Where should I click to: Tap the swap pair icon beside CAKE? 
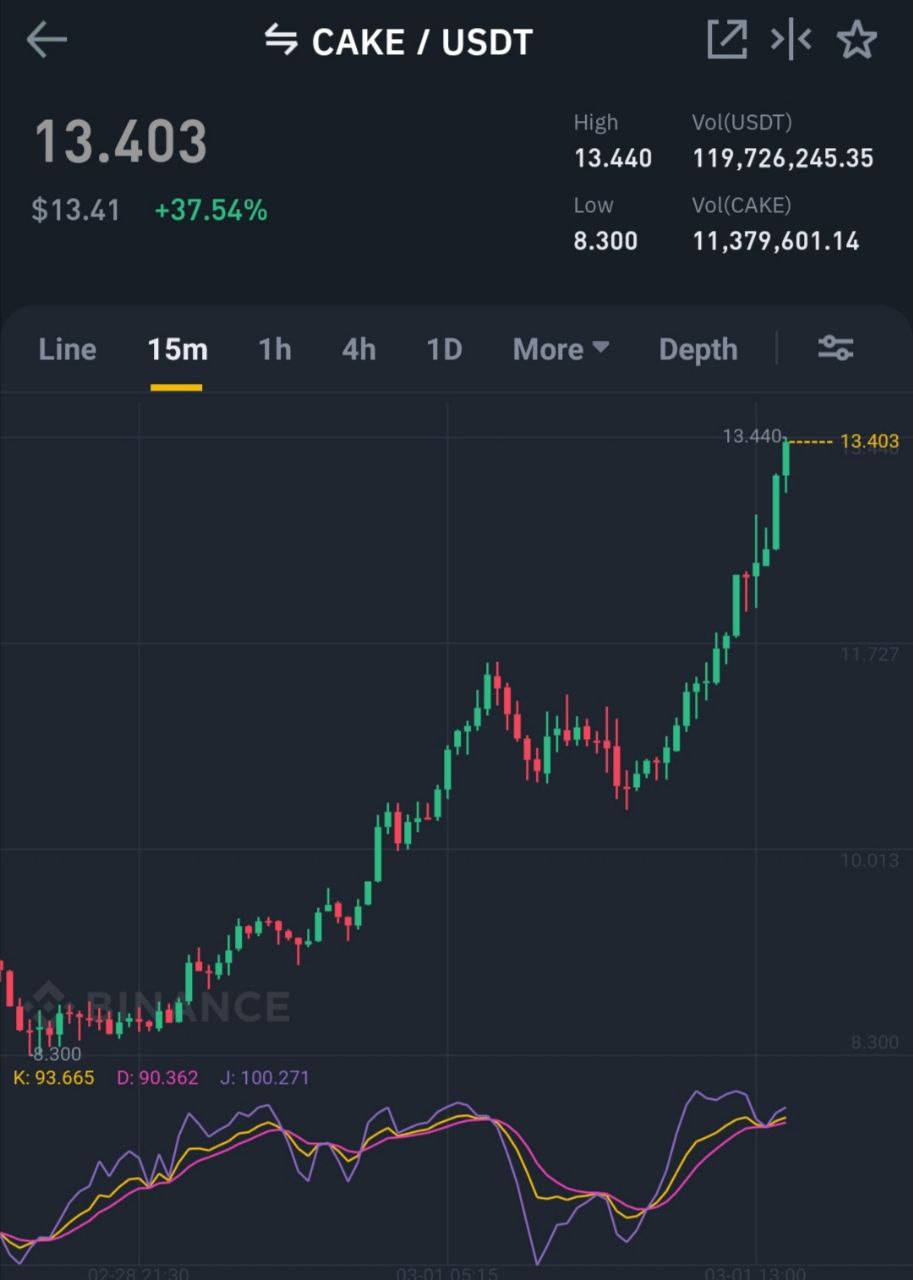281,40
